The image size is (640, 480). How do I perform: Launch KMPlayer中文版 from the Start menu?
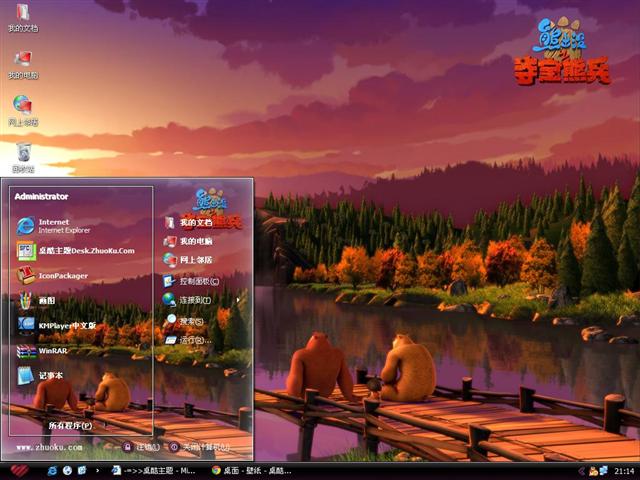tap(56, 325)
